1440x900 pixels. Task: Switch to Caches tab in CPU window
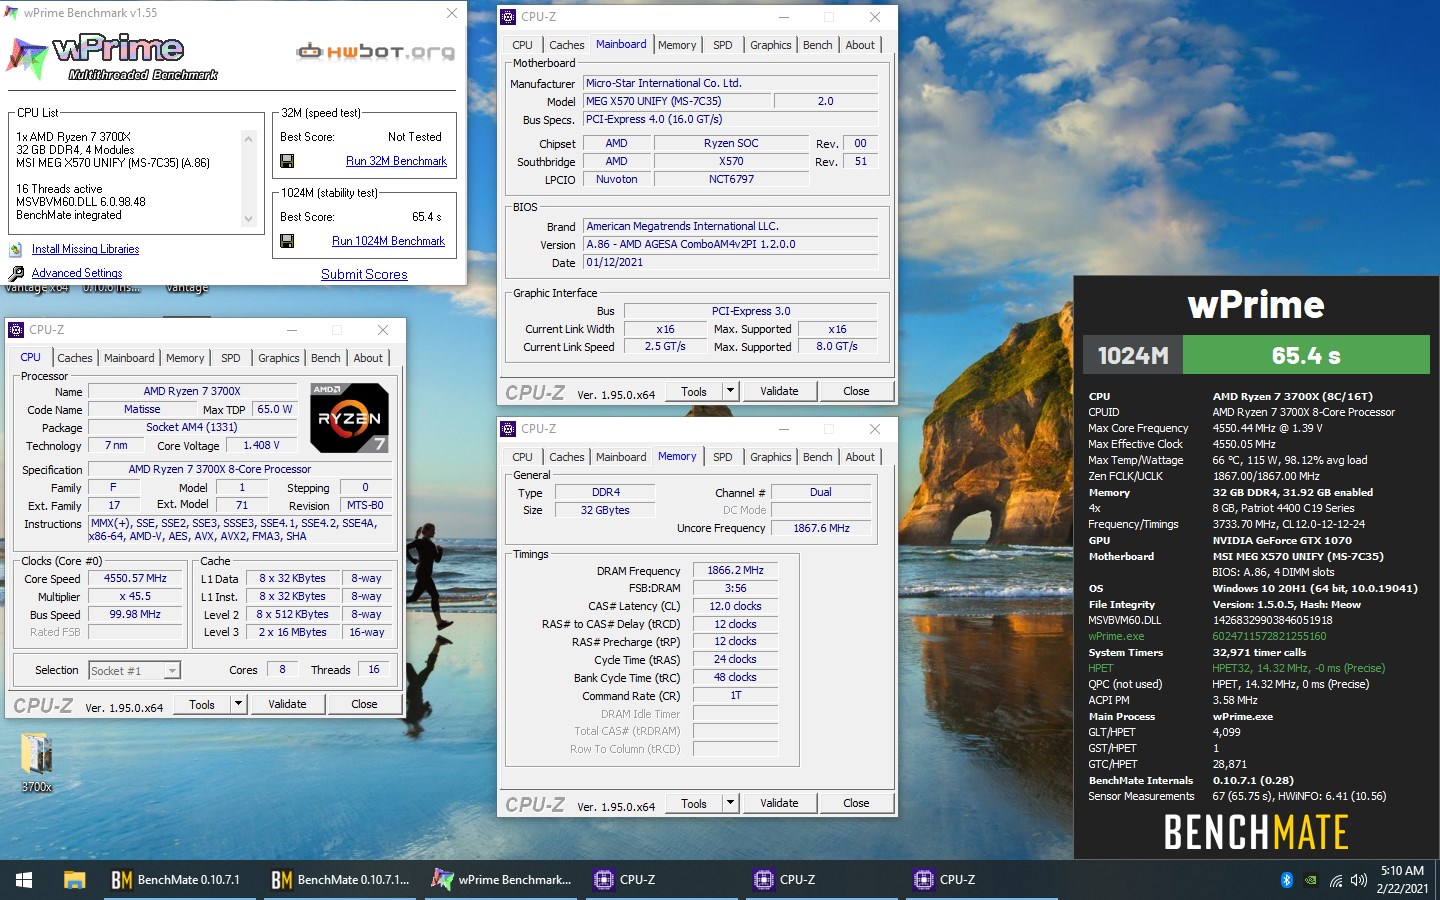(x=75, y=358)
